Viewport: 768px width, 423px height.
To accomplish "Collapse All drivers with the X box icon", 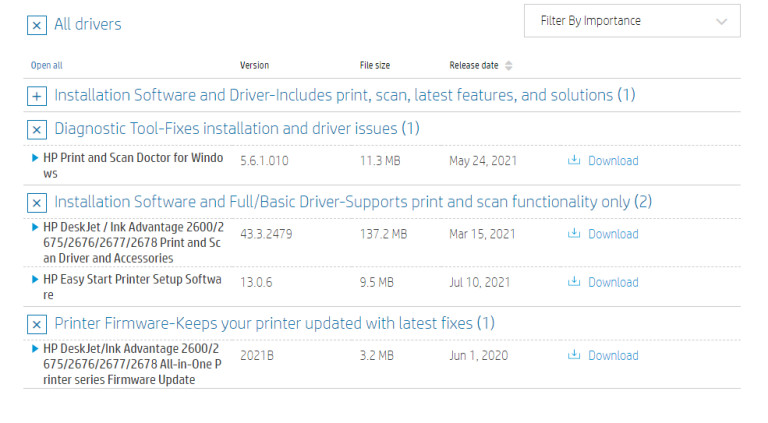I will 37,25.
